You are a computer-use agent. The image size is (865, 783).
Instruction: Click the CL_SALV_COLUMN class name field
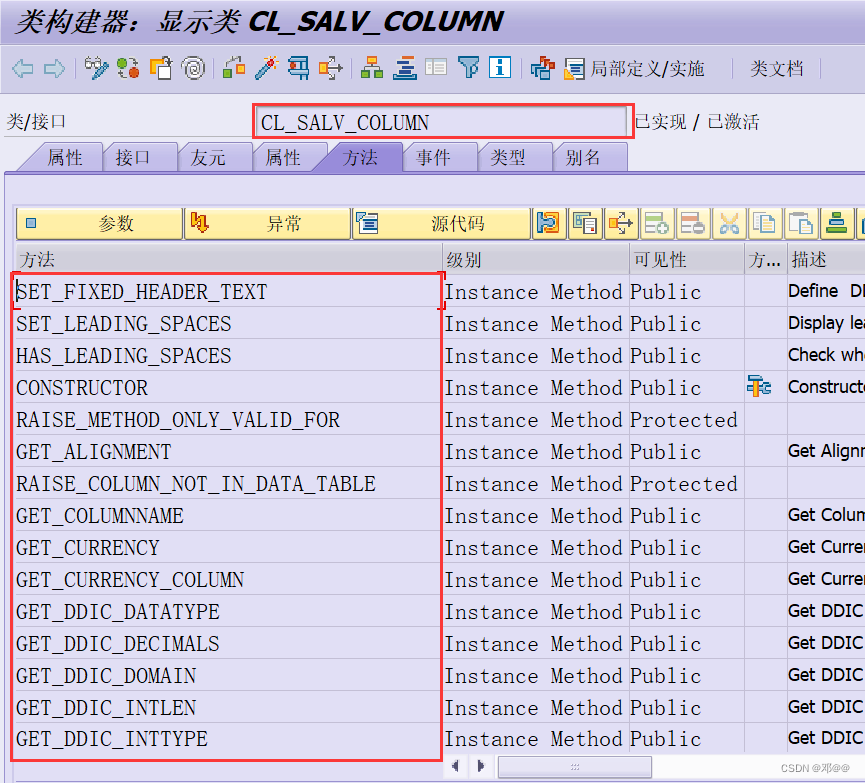click(440, 120)
